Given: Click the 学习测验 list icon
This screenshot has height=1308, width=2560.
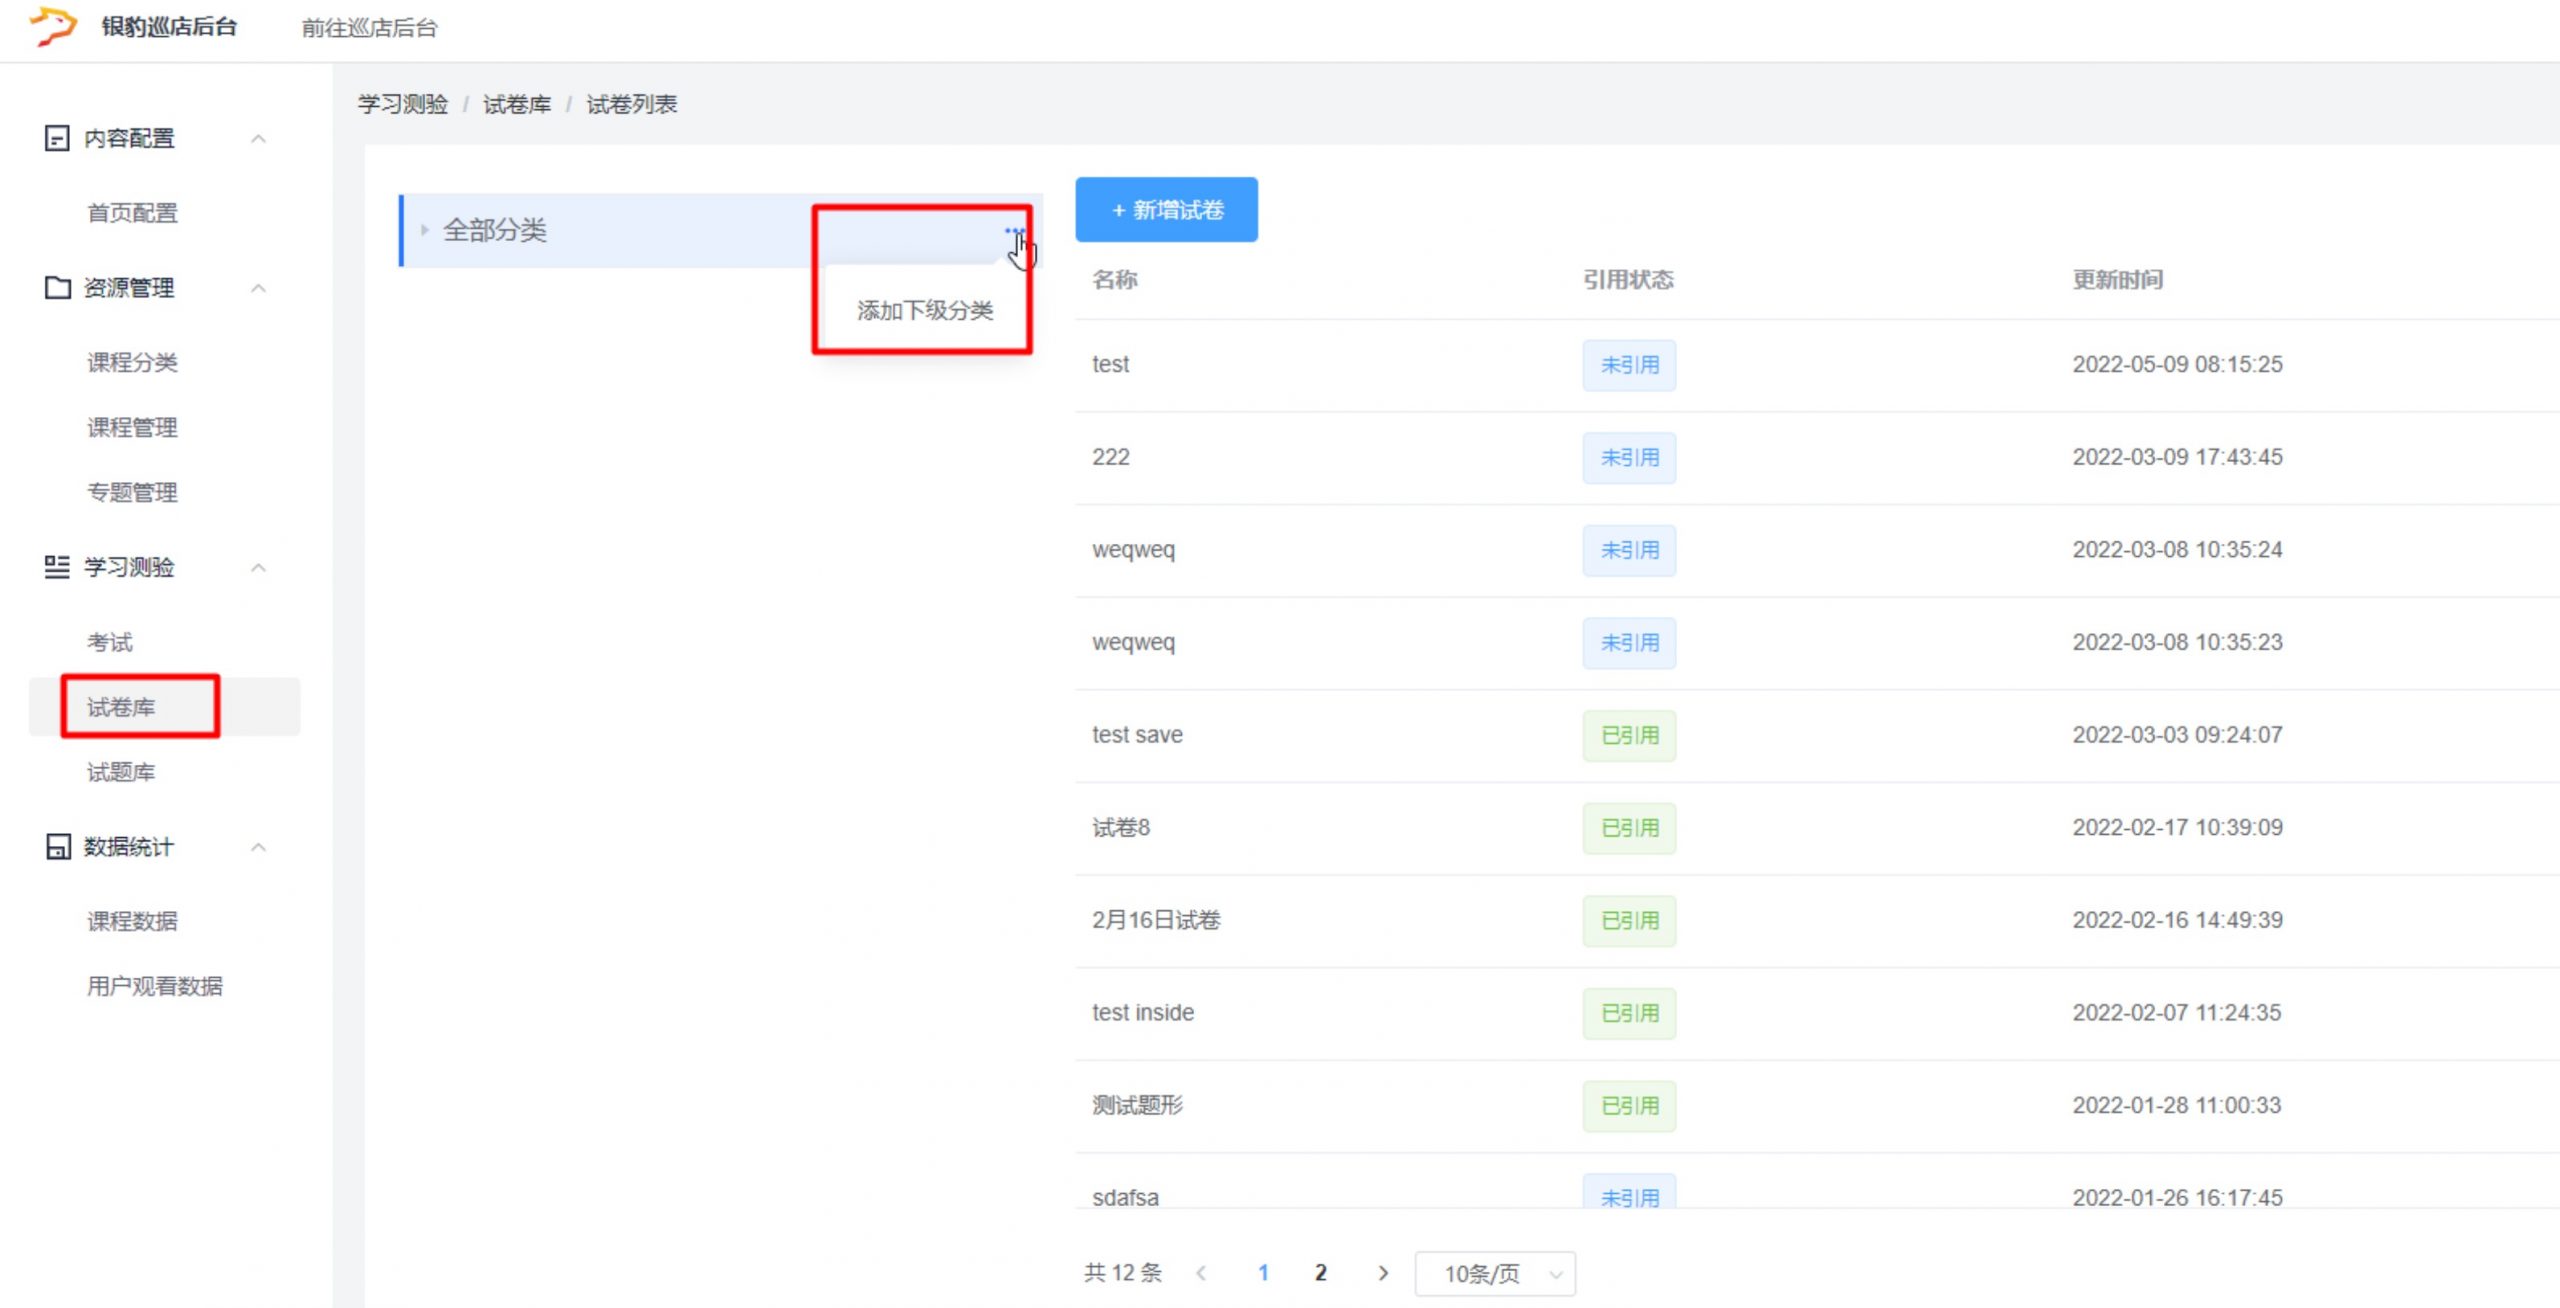Looking at the screenshot, I should [x=57, y=567].
